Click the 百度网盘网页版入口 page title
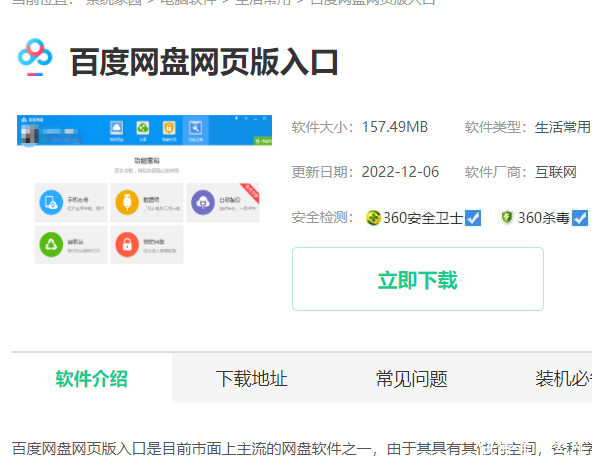592x461 pixels. click(x=204, y=62)
